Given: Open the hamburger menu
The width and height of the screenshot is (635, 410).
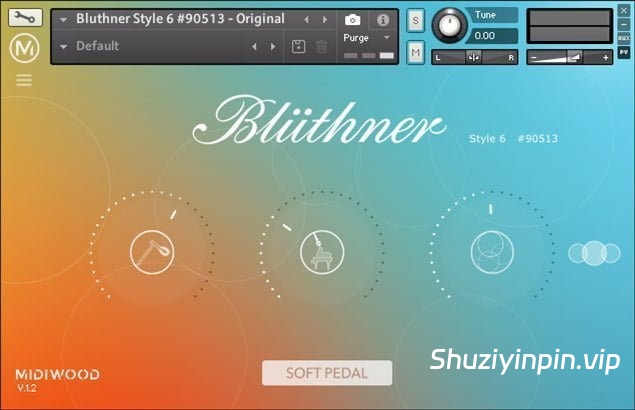Looking at the screenshot, I should point(24,80).
